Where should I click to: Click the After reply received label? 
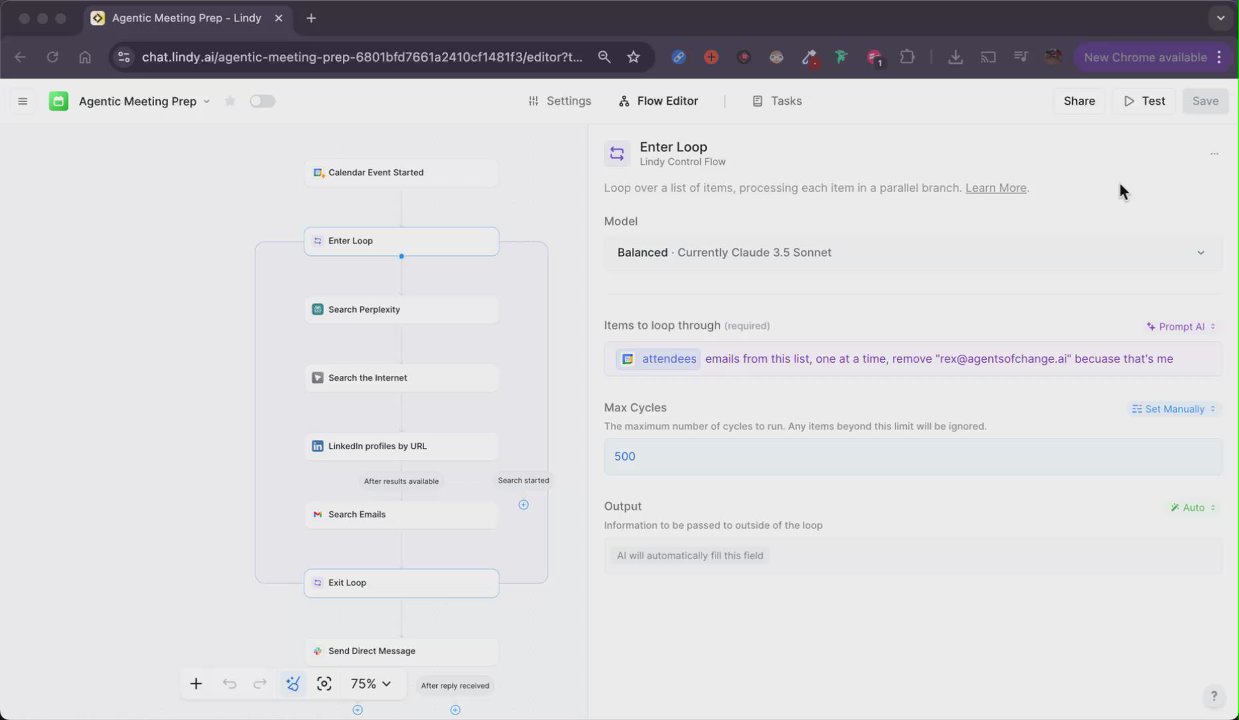[x=455, y=686]
